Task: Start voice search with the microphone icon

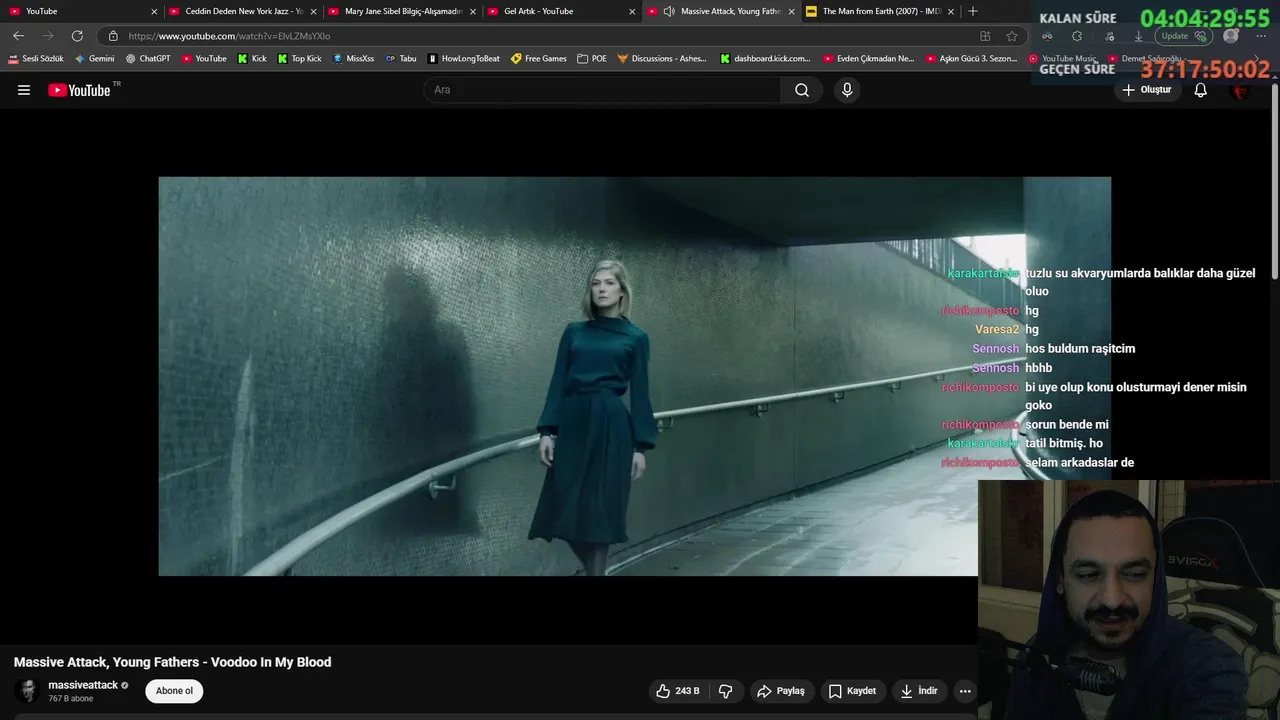Action: [x=847, y=90]
